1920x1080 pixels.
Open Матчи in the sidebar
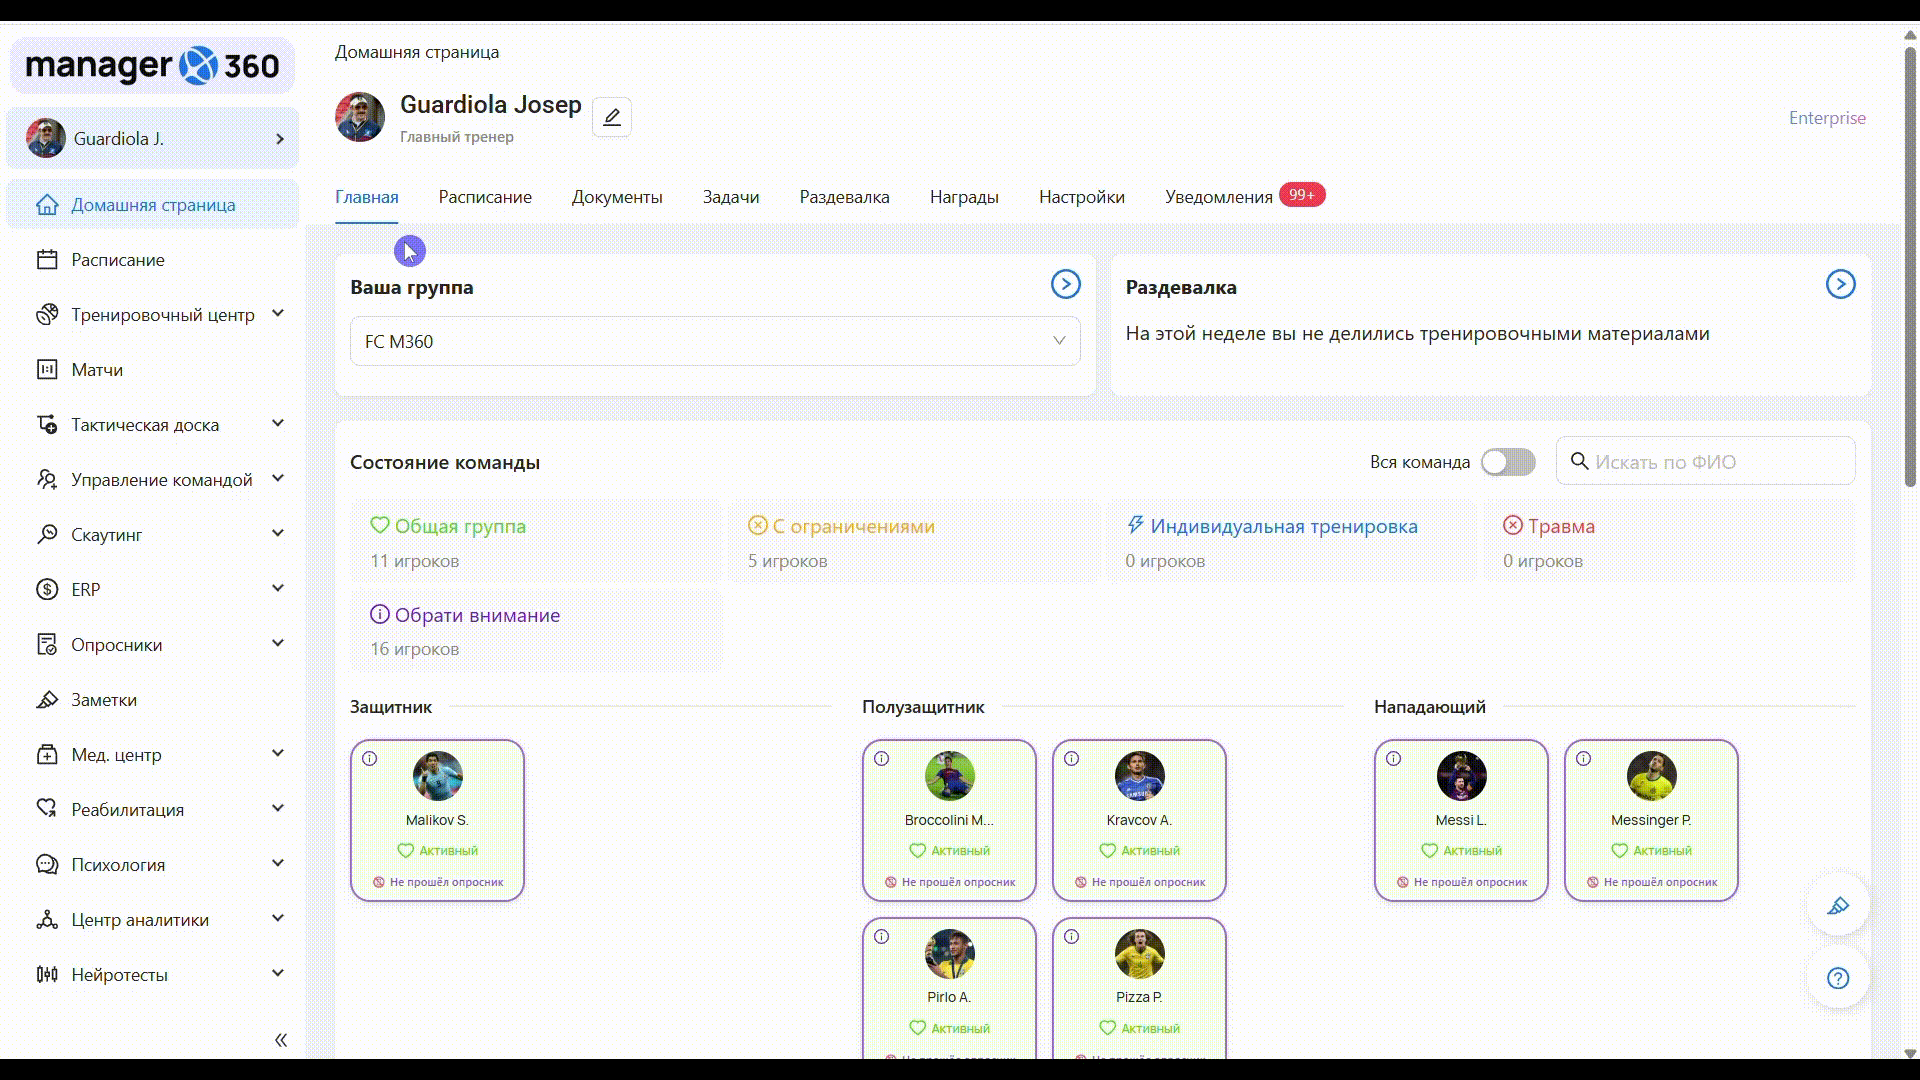97,370
